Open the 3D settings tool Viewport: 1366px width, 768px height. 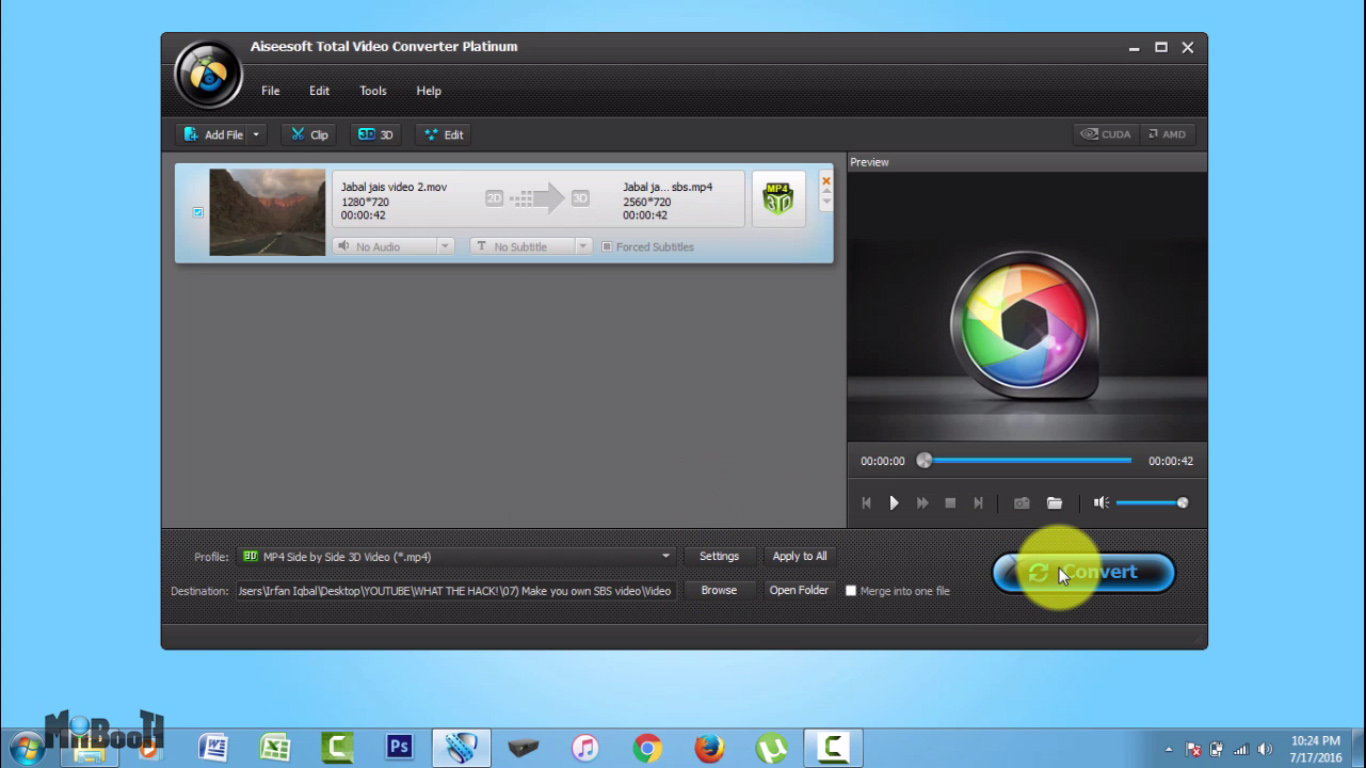coord(376,135)
